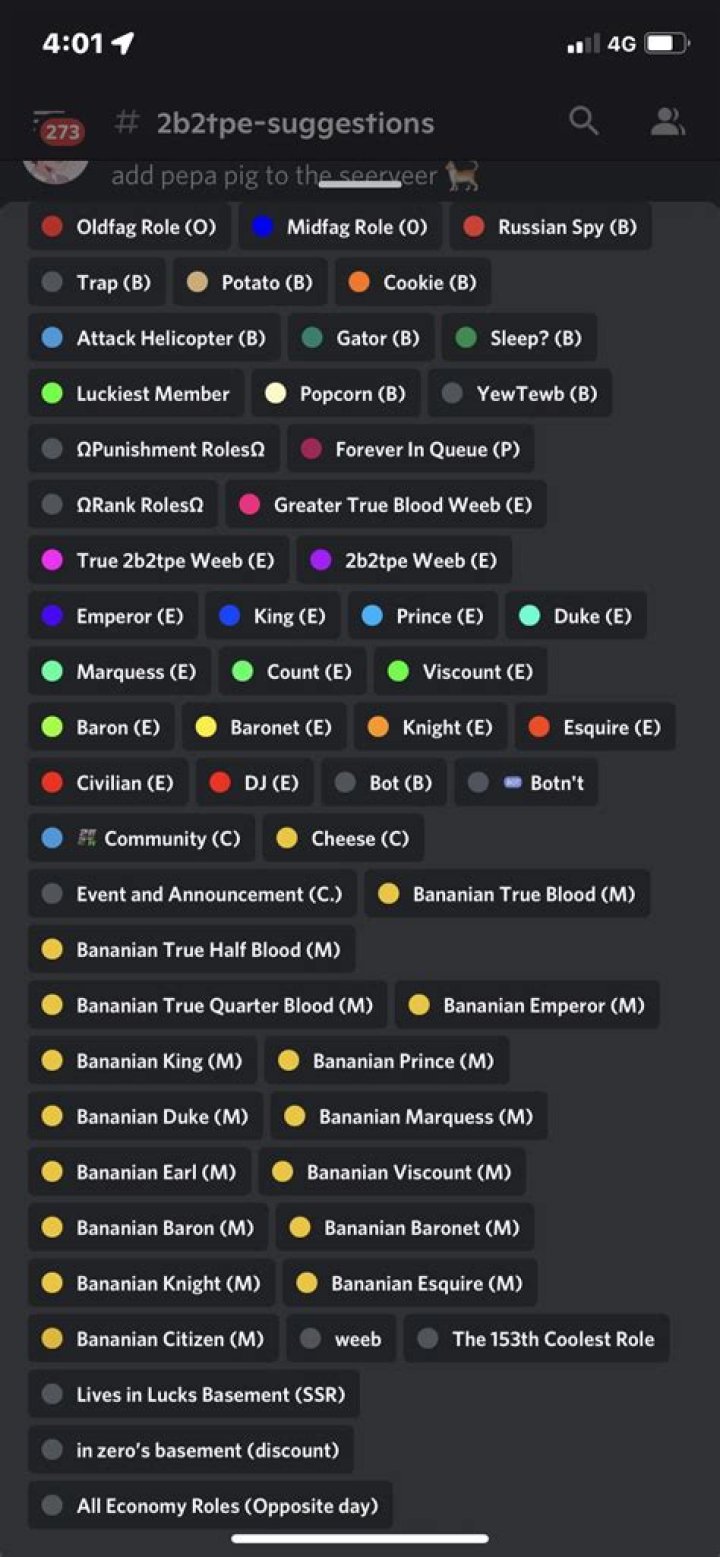The width and height of the screenshot is (720, 1557).
Task: Tap the All Economy Roles pill
Action: (209, 1505)
